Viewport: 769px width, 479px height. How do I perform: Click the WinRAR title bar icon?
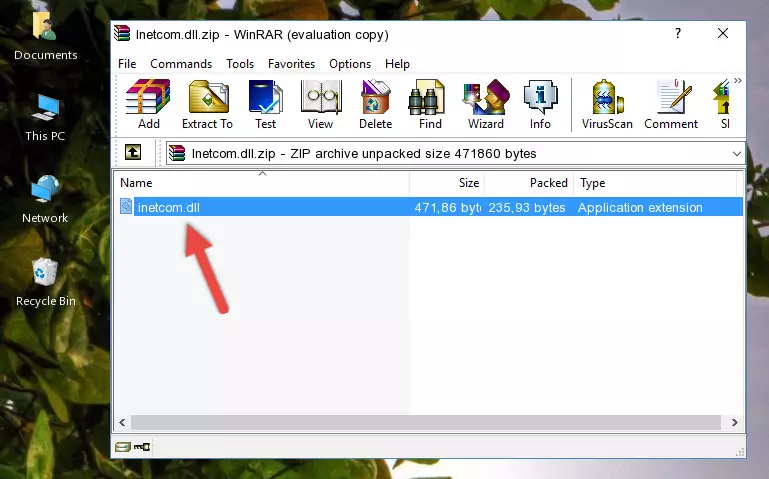[x=122, y=34]
